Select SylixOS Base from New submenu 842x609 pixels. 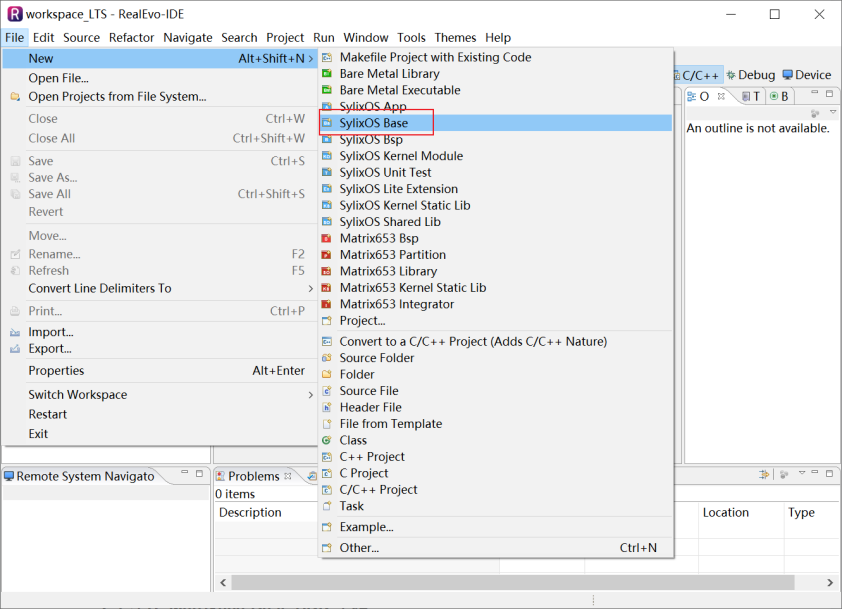pyautogui.click(x=495, y=123)
